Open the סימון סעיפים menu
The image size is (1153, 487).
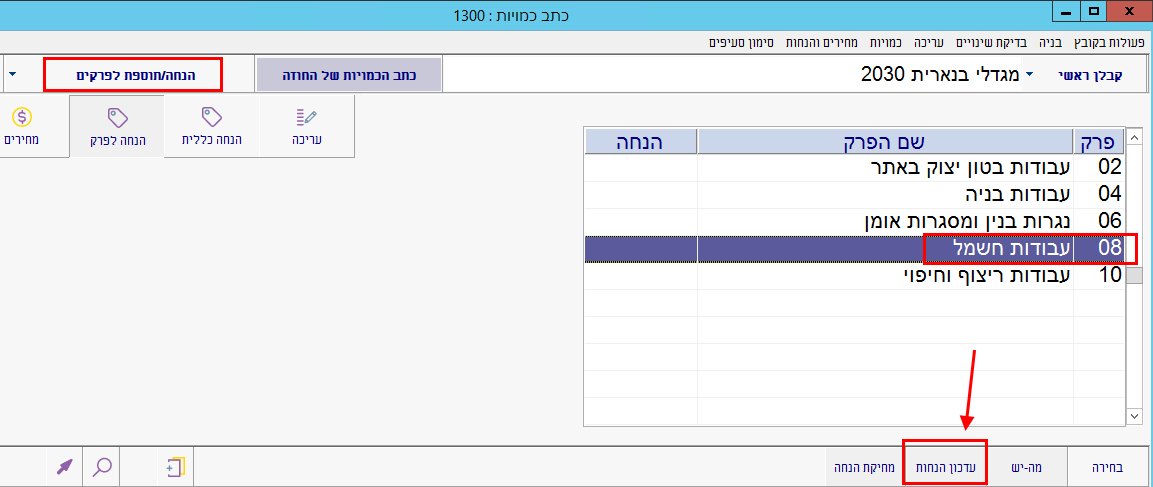740,42
